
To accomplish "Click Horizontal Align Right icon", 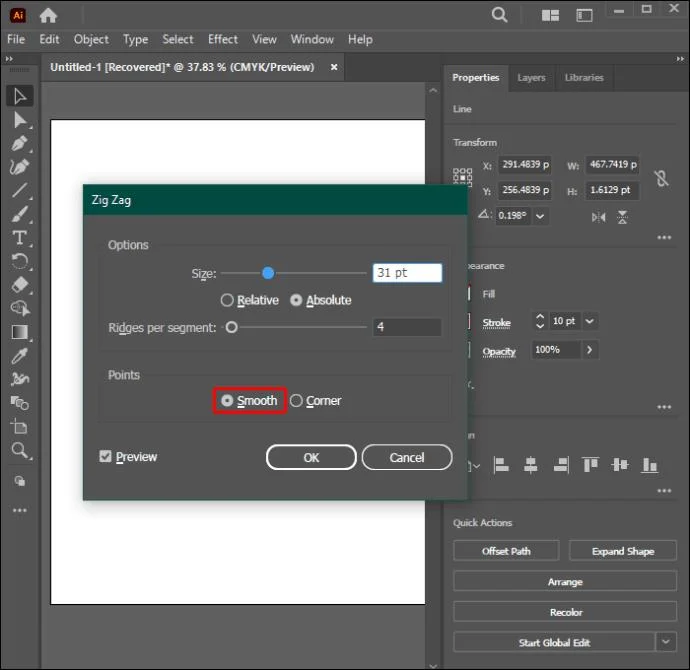I will 561,465.
